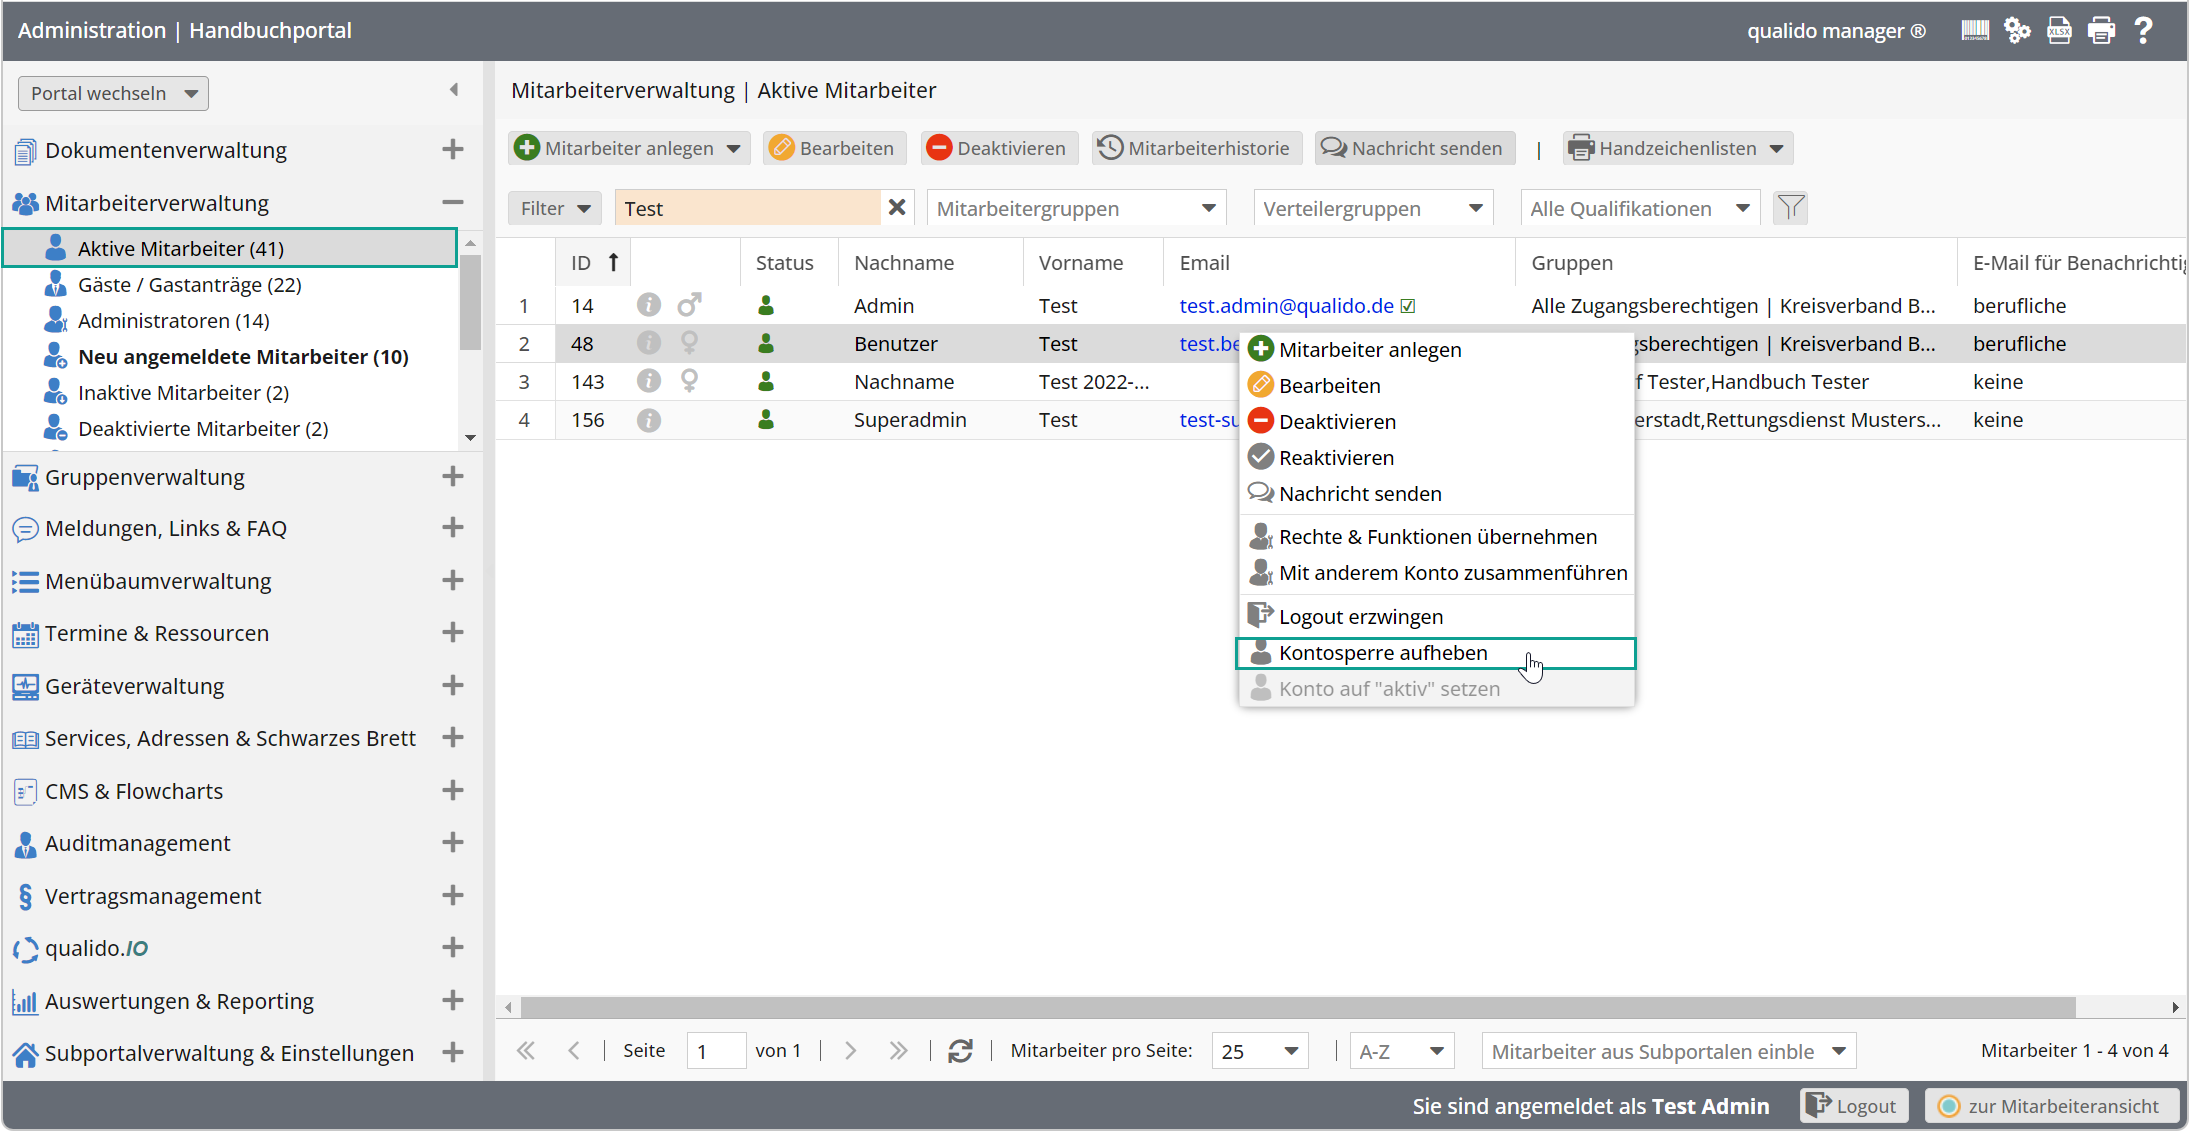Collapse the left sidebar panel
The height and width of the screenshot is (1132, 2190).
pos(454,90)
